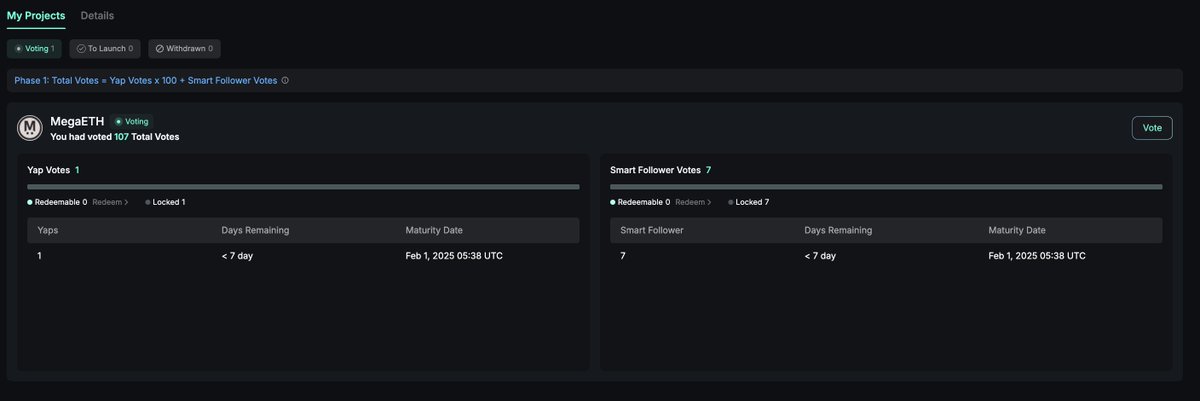
Task: Select the Yaps value 1 cell
Action: pos(40,256)
